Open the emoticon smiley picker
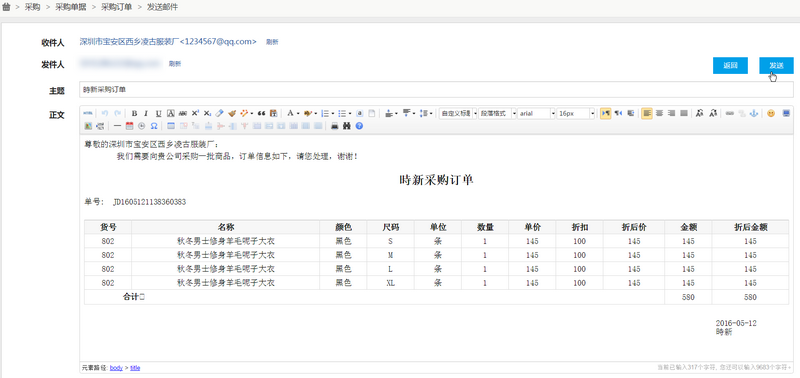The image size is (800, 378). click(x=771, y=113)
